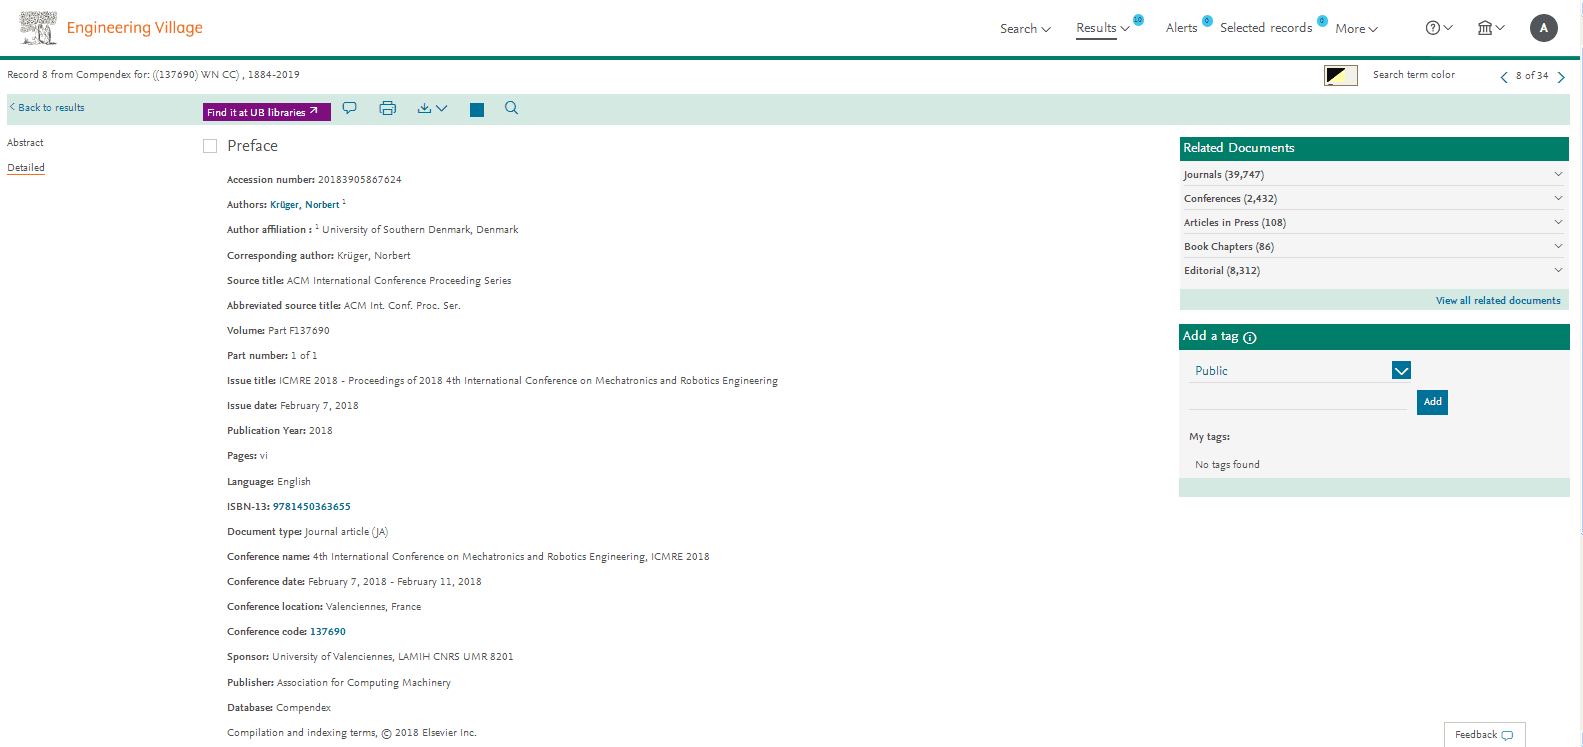
Task: Open author Krüger, Norbert link
Action: coord(305,205)
